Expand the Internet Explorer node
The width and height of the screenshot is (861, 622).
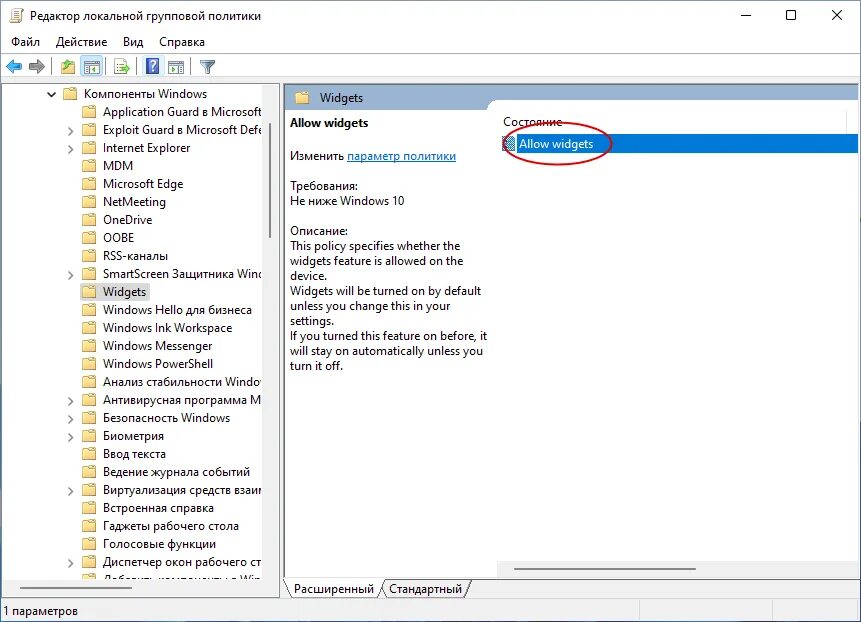tap(70, 149)
